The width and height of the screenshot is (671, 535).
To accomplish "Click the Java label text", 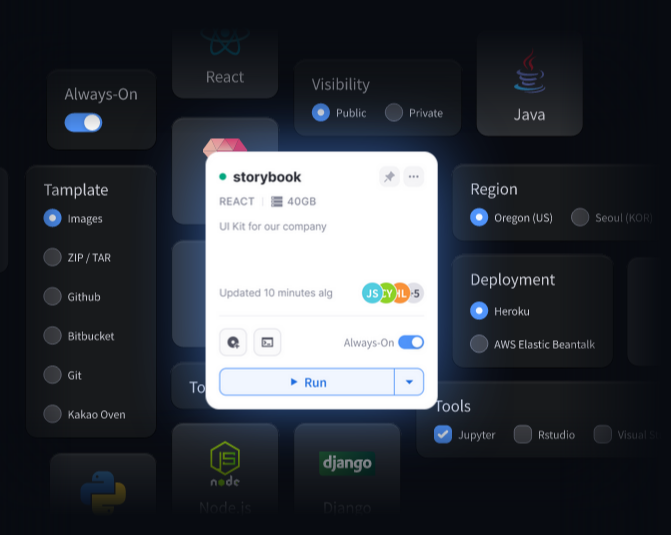I will click(530, 115).
